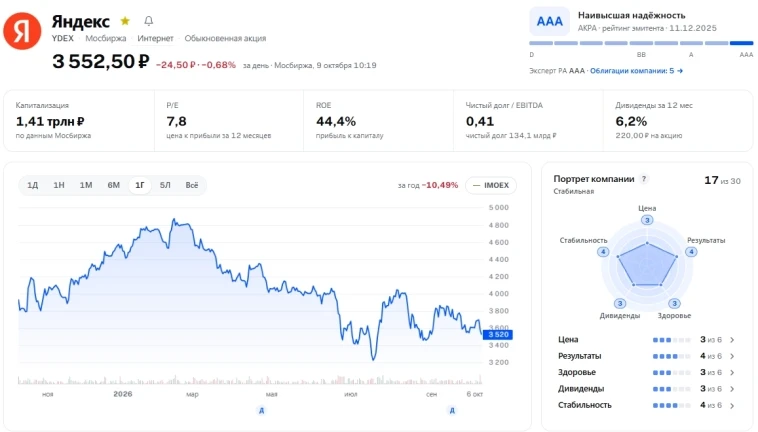Click the AAA rating badge
The image size is (758, 432).
(x=549, y=22)
